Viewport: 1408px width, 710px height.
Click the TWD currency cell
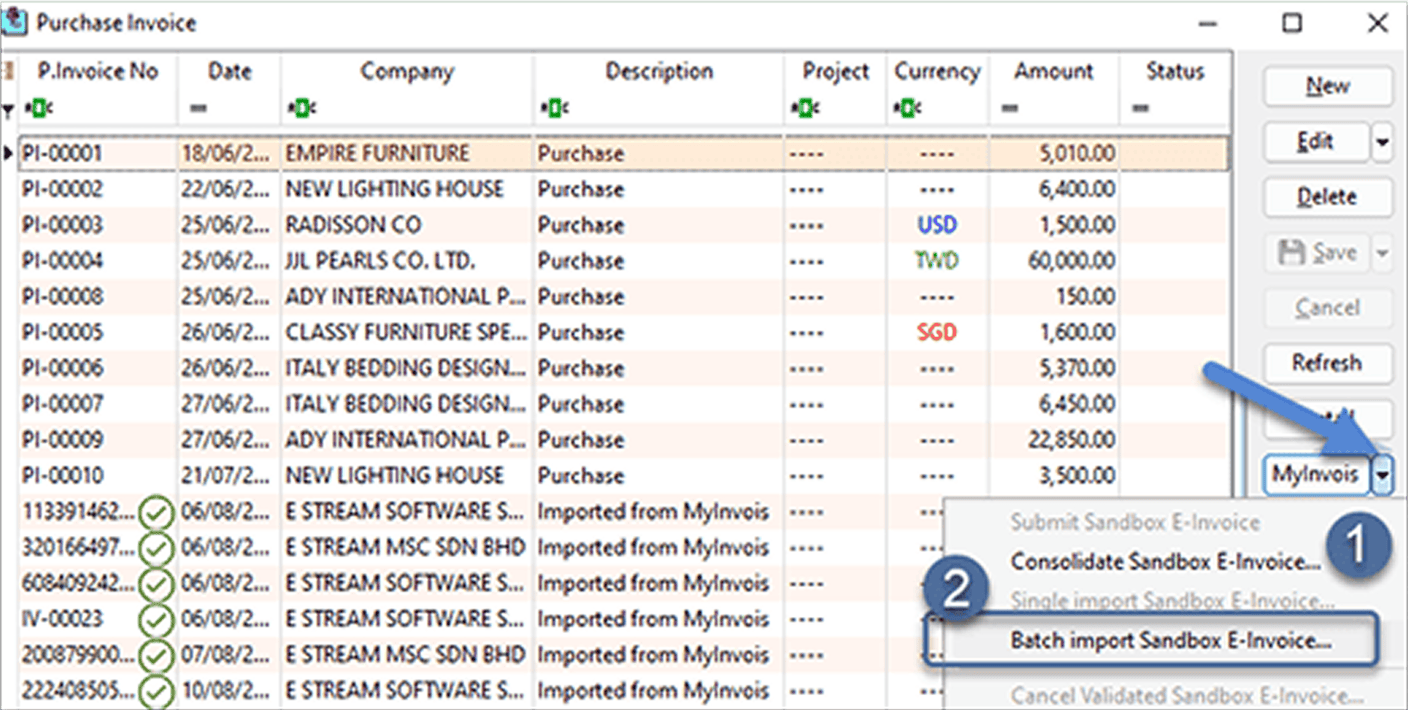pyautogui.click(x=938, y=261)
